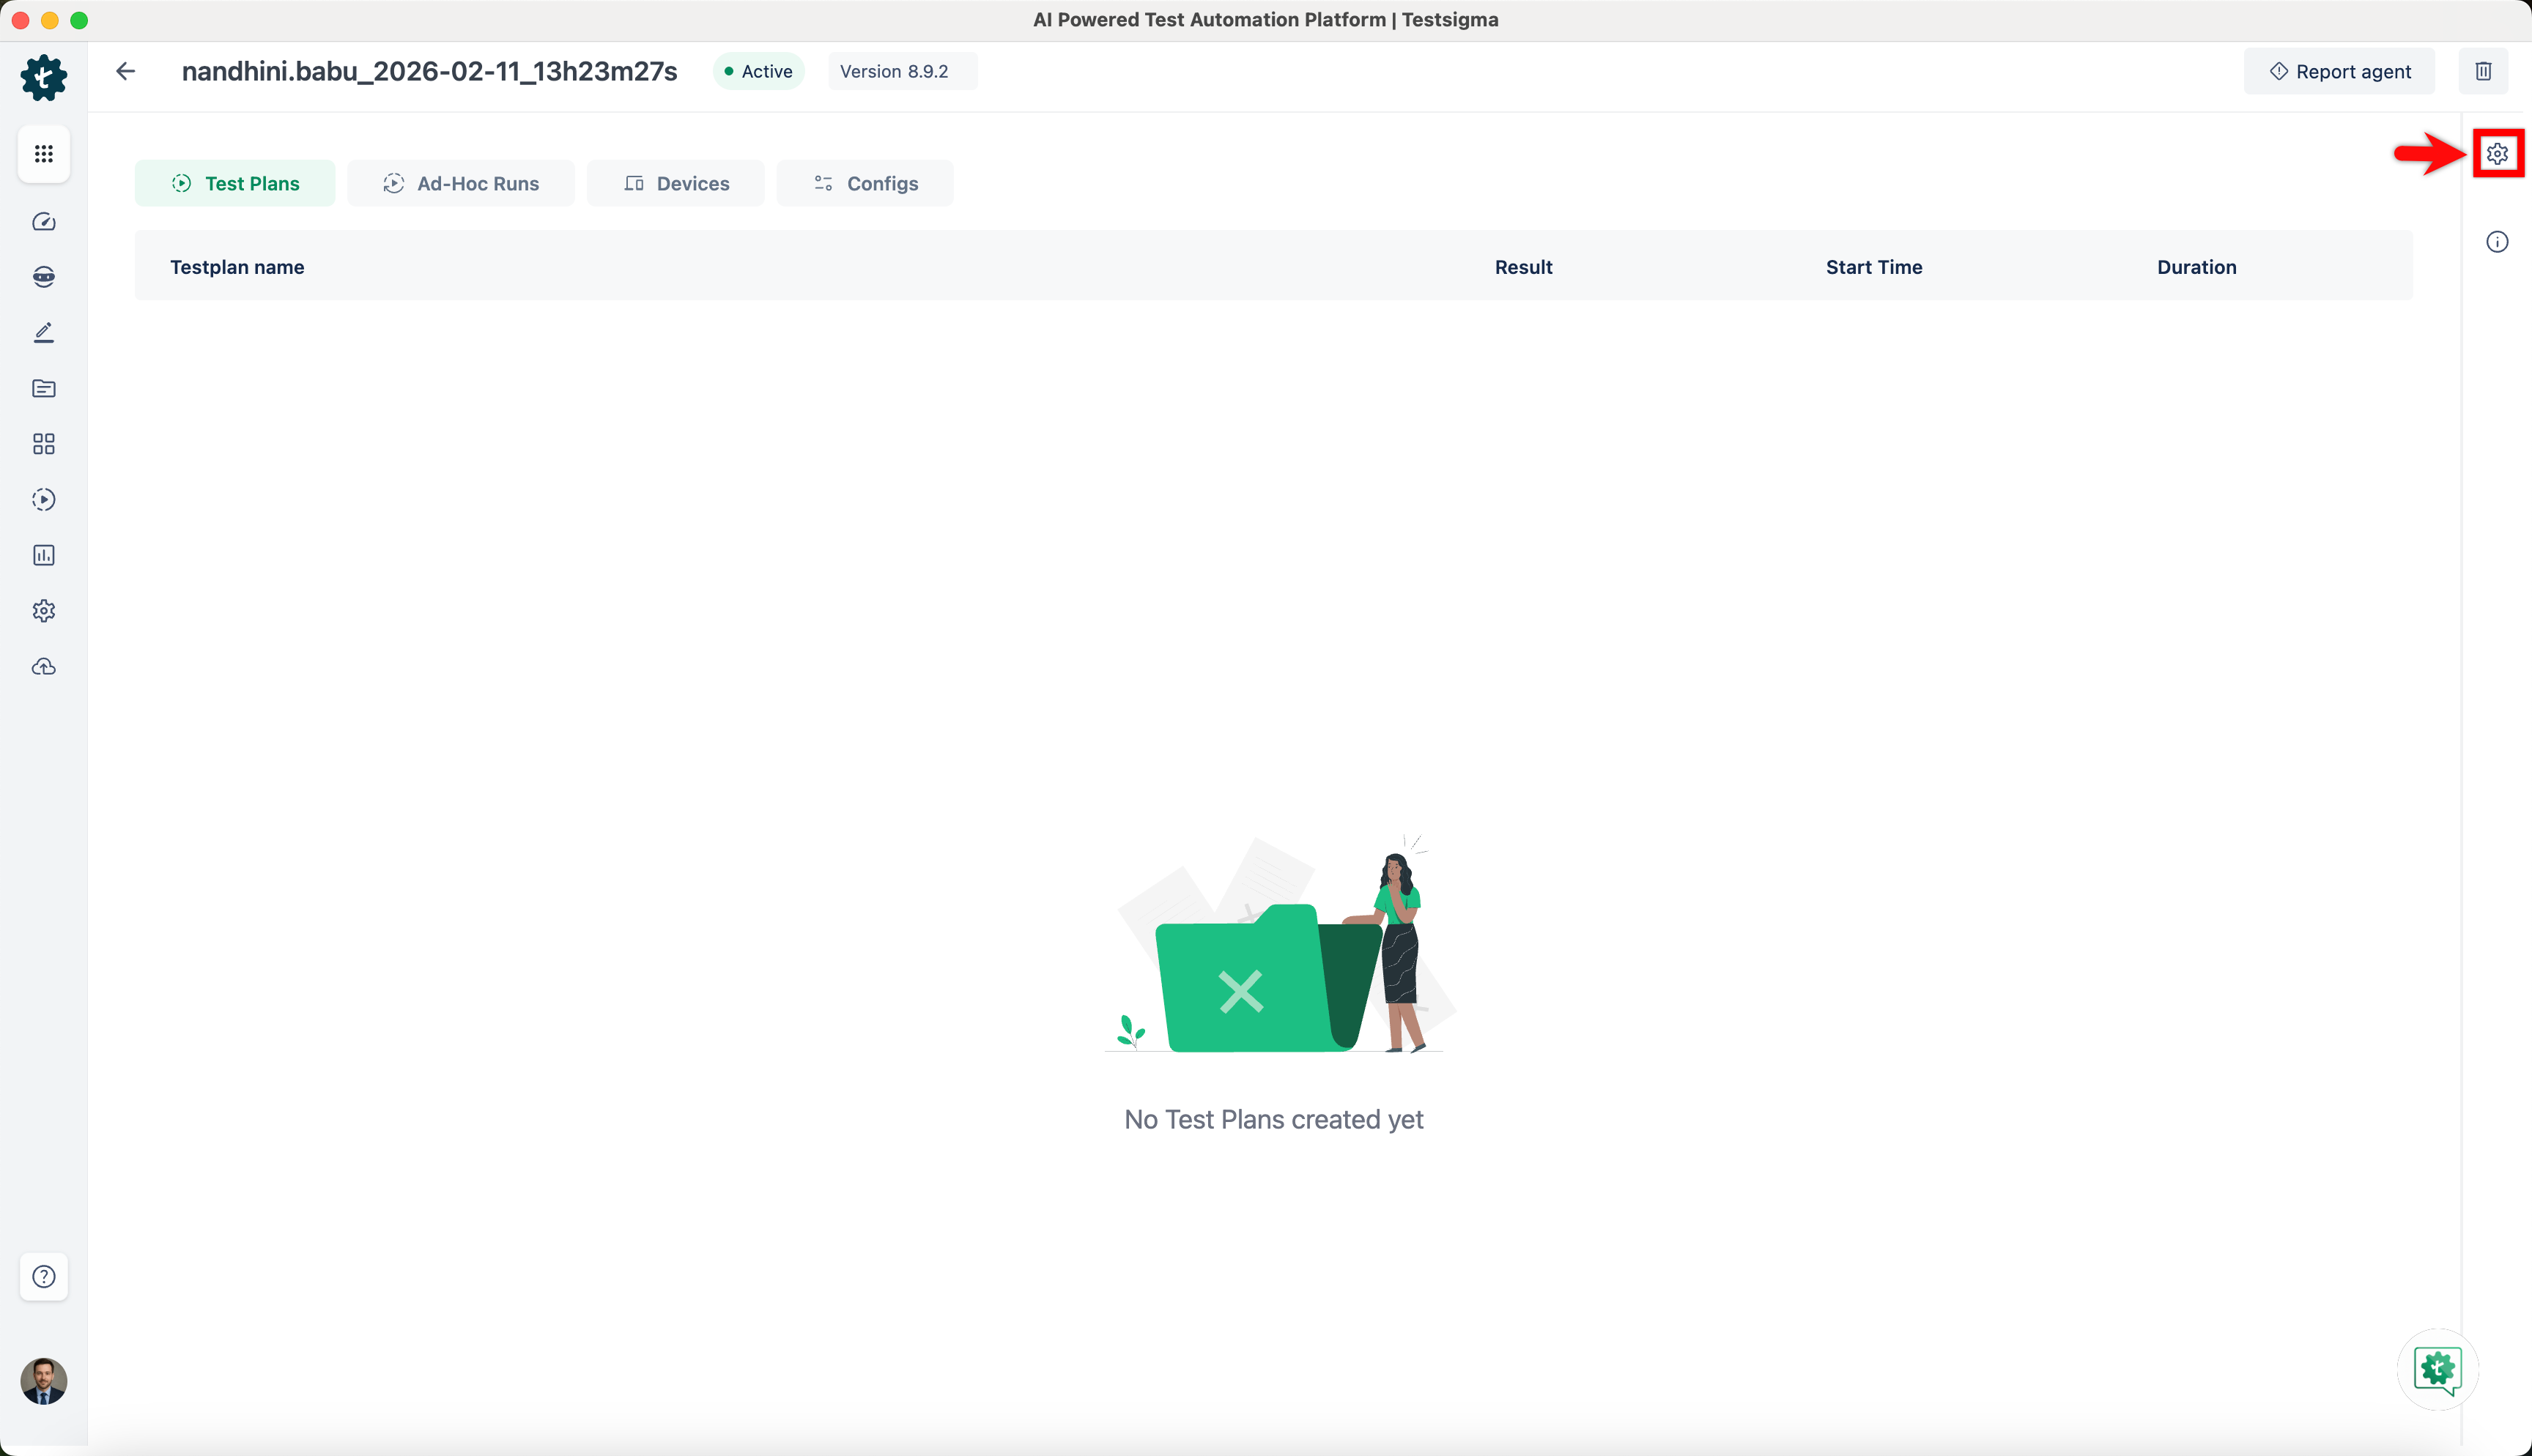The width and height of the screenshot is (2532, 1456).
Task: Open the highlighted agent settings gear
Action: pos(2497,154)
